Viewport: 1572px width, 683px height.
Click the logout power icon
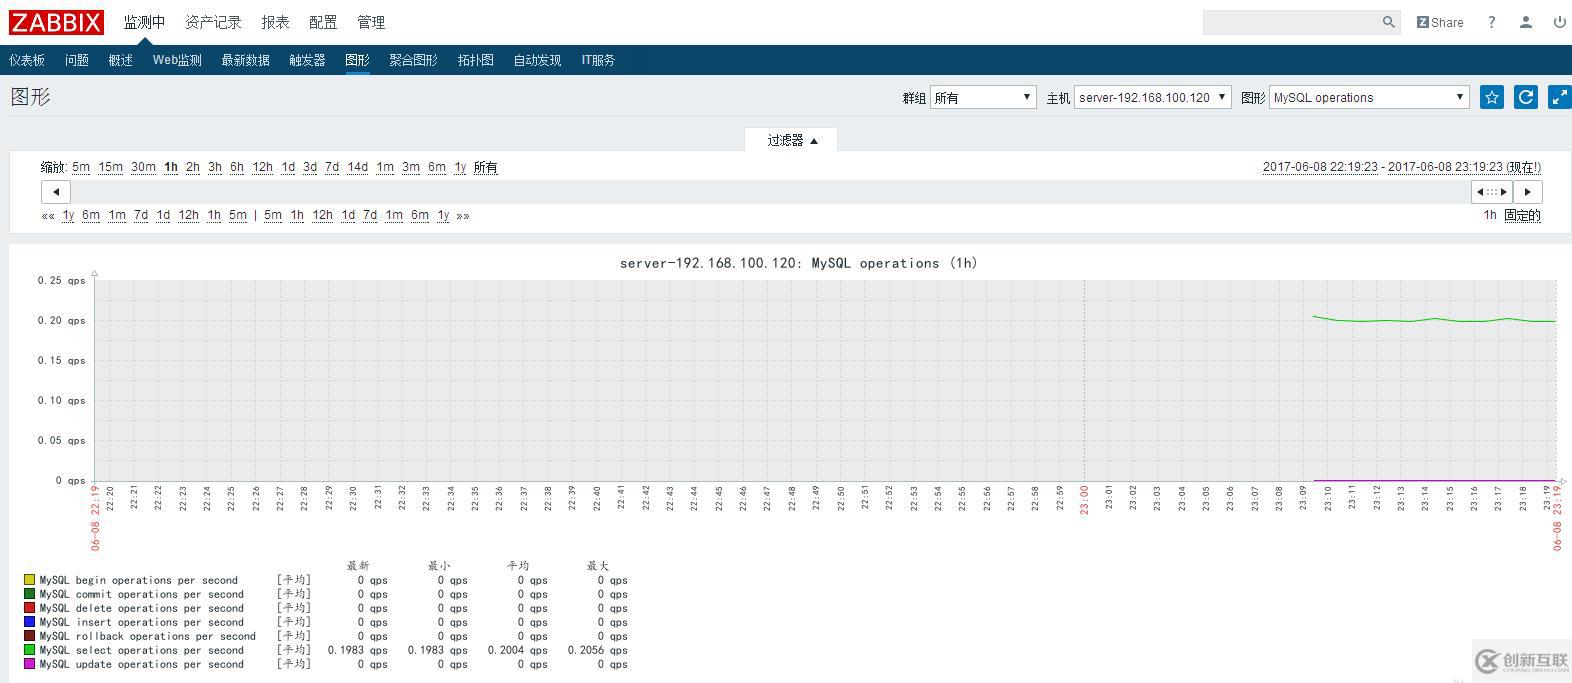[x=1559, y=22]
